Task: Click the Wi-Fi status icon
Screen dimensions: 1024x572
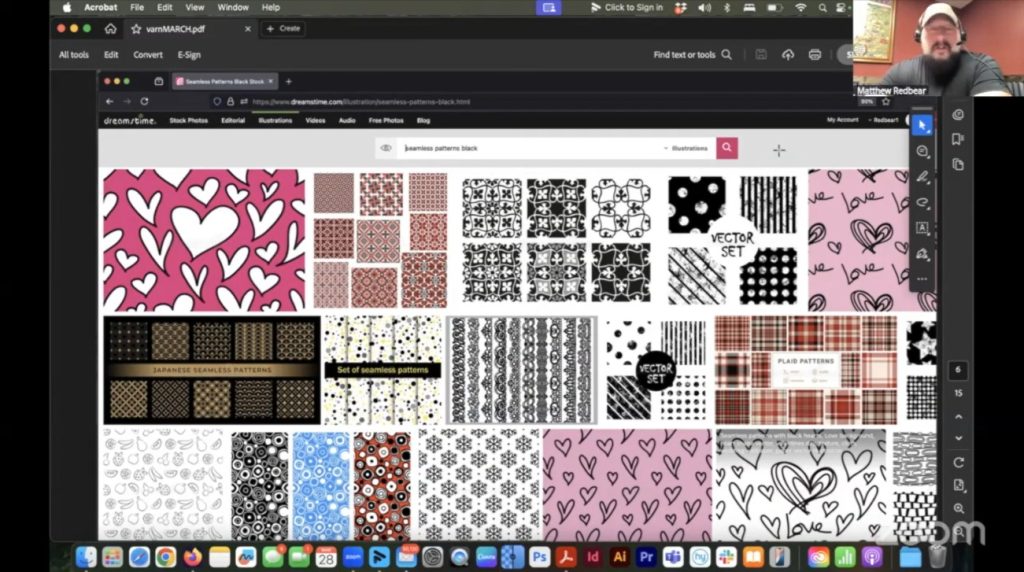Action: (801, 7)
